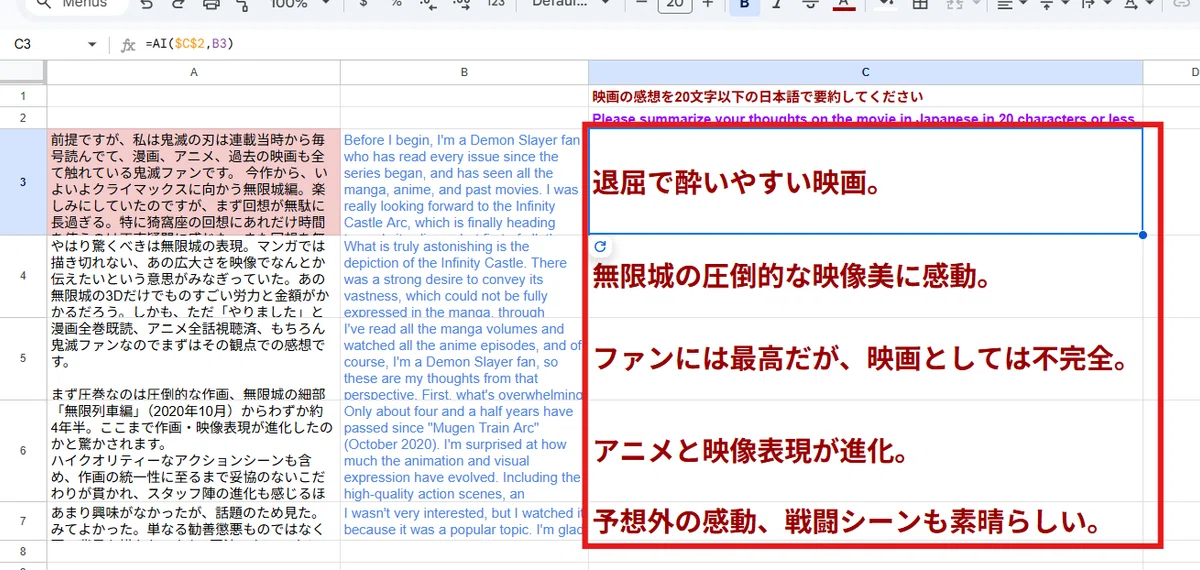Select row 4 header
Screen dimensions: 1200x570
(x=23, y=276)
